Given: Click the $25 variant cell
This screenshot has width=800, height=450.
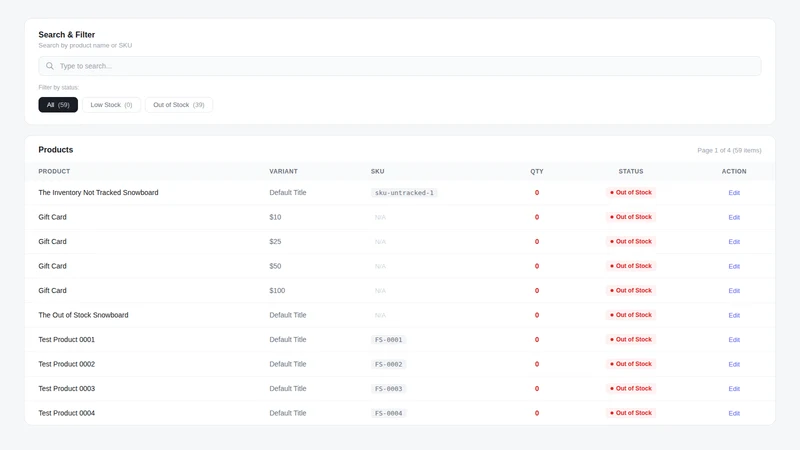Looking at the screenshot, I should (275, 241).
